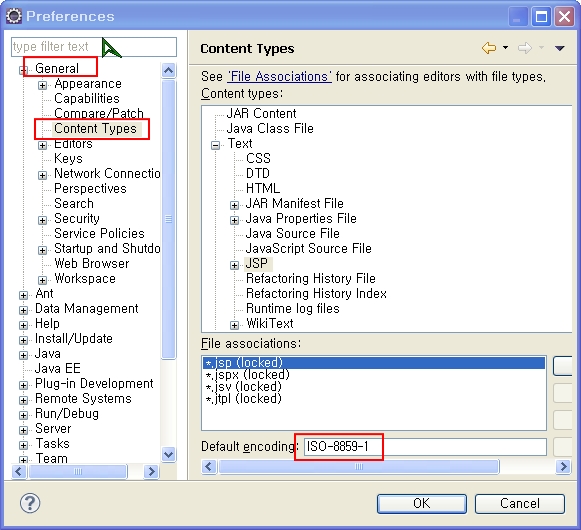This screenshot has width=581, height=530.
Task: Click the forward navigation arrow icon
Action: click(525, 48)
